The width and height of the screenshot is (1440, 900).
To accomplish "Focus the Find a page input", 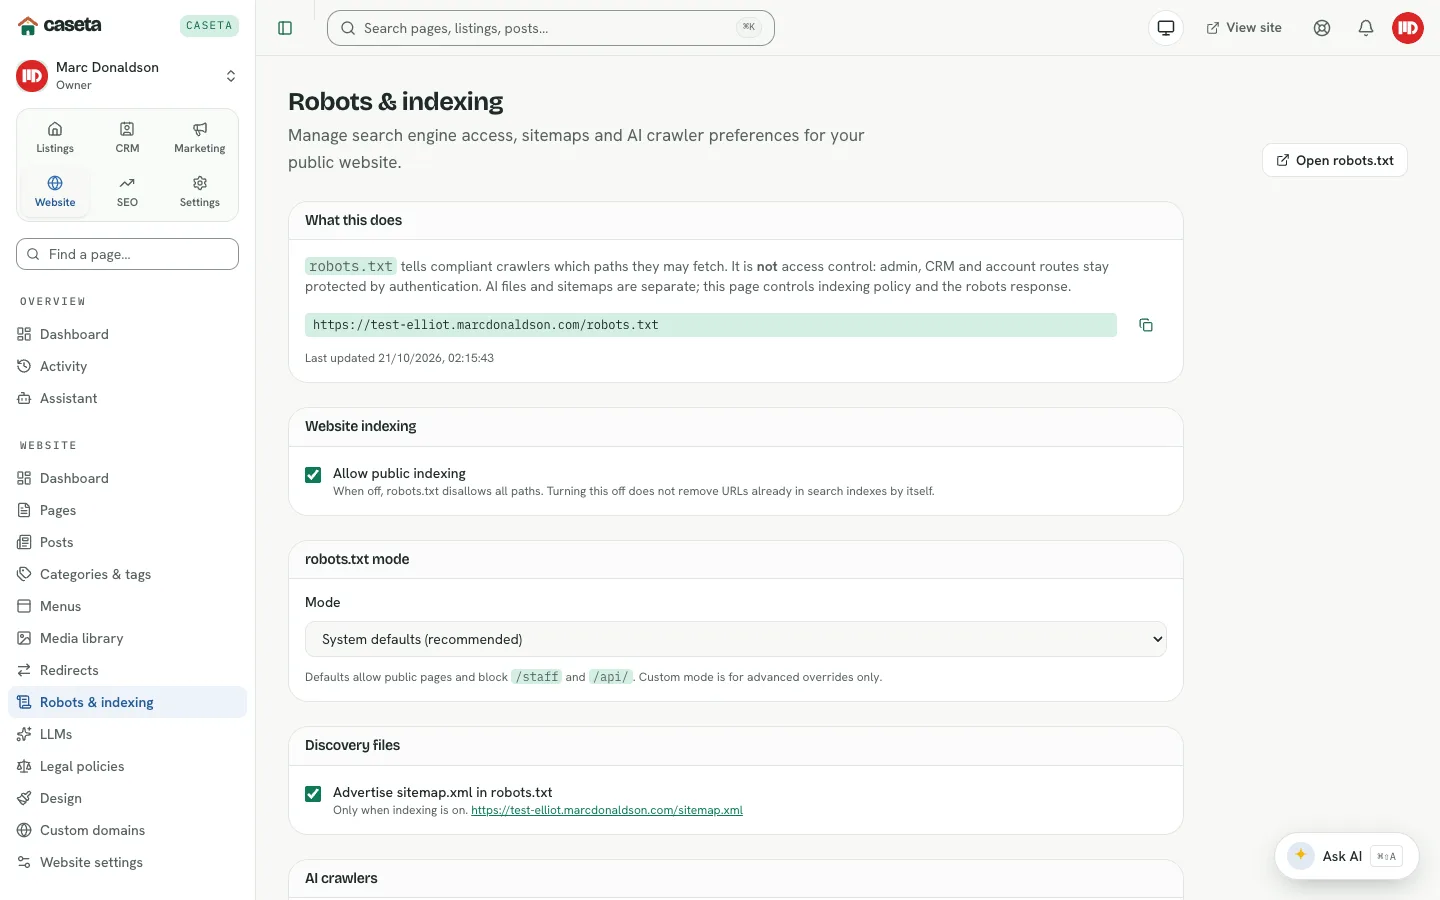I will click(127, 254).
